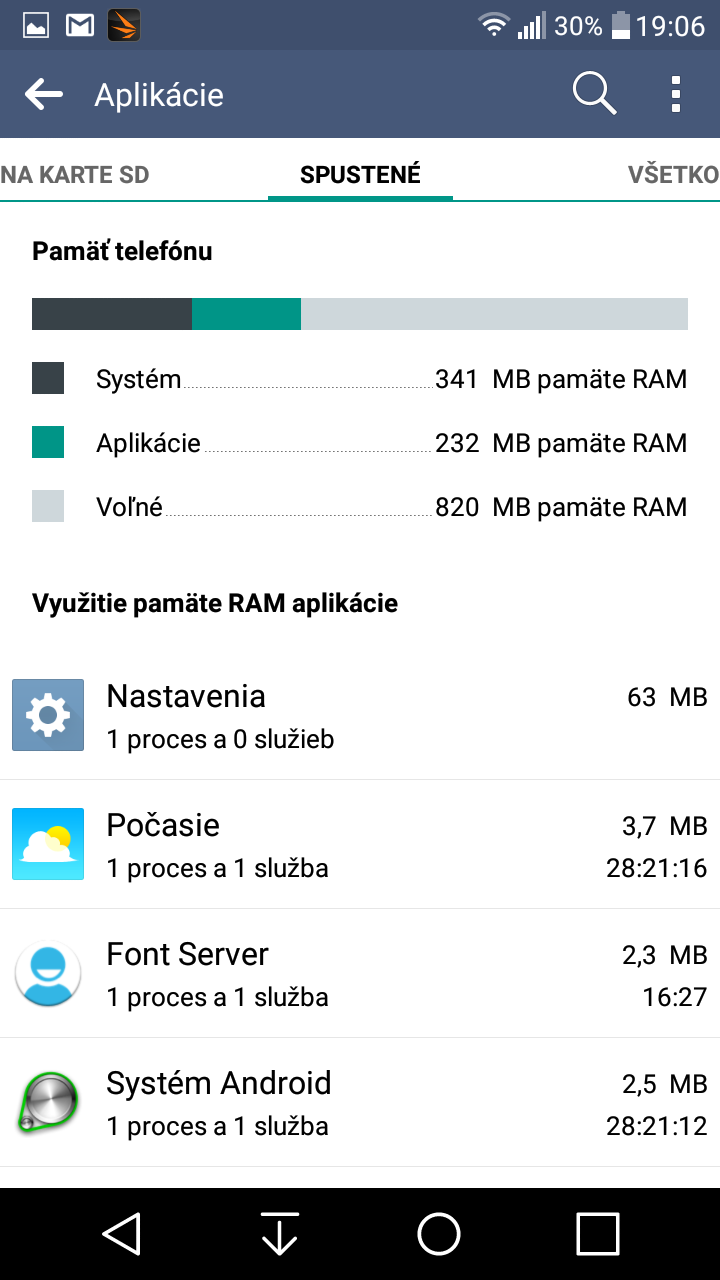
Task: Open the Font Server running service entry
Action: [x=360, y=974]
